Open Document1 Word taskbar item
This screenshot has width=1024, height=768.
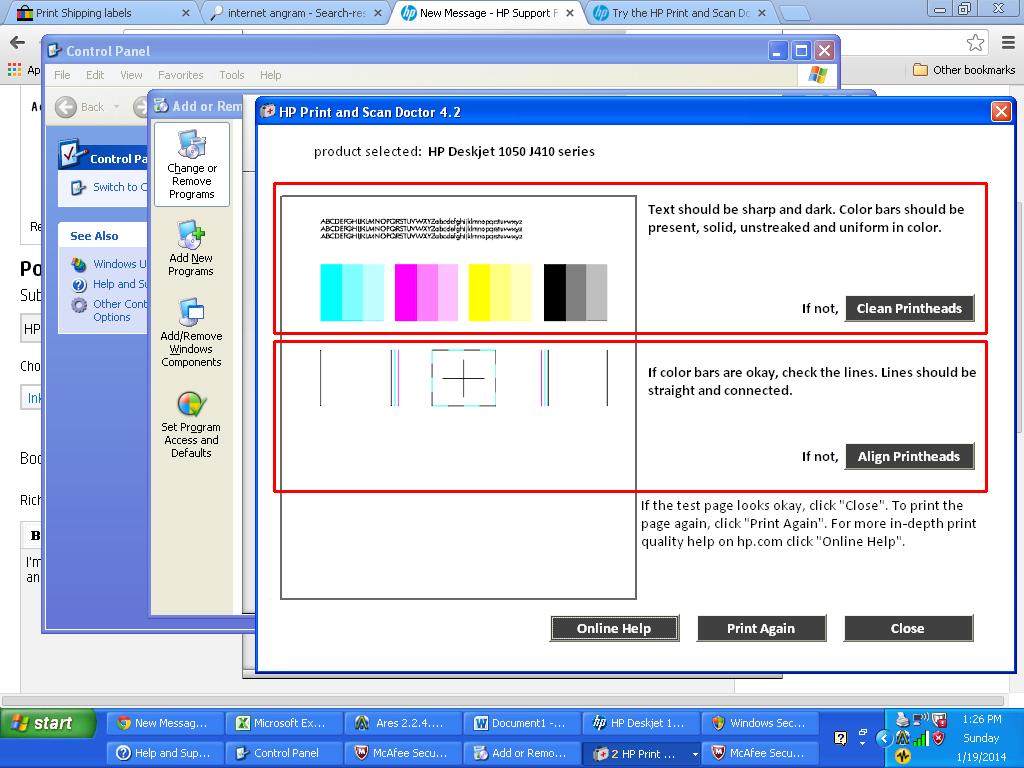tap(522, 724)
